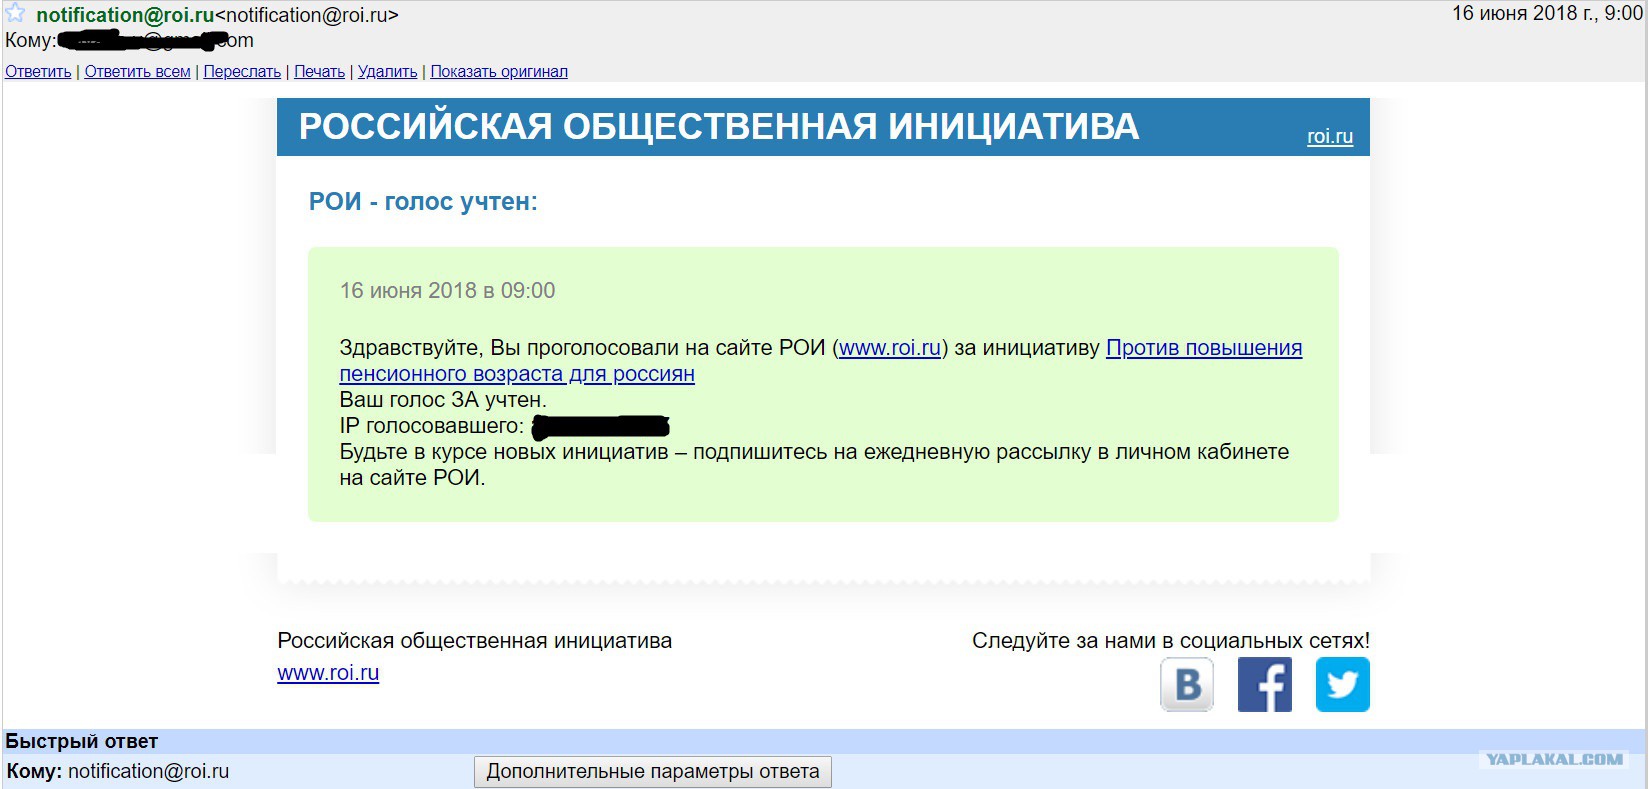
Task: Click the date '16 июня 2018 г., 9:00'
Action: coord(1547,14)
